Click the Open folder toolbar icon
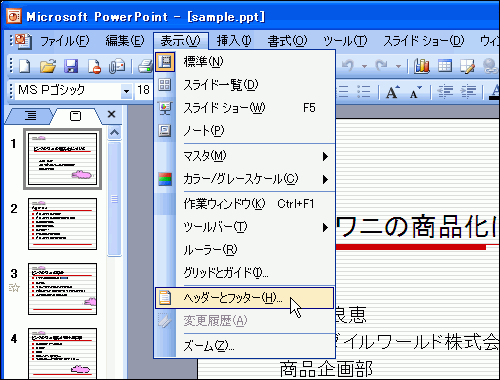Viewport: 500px width, 380px height. 48,66
